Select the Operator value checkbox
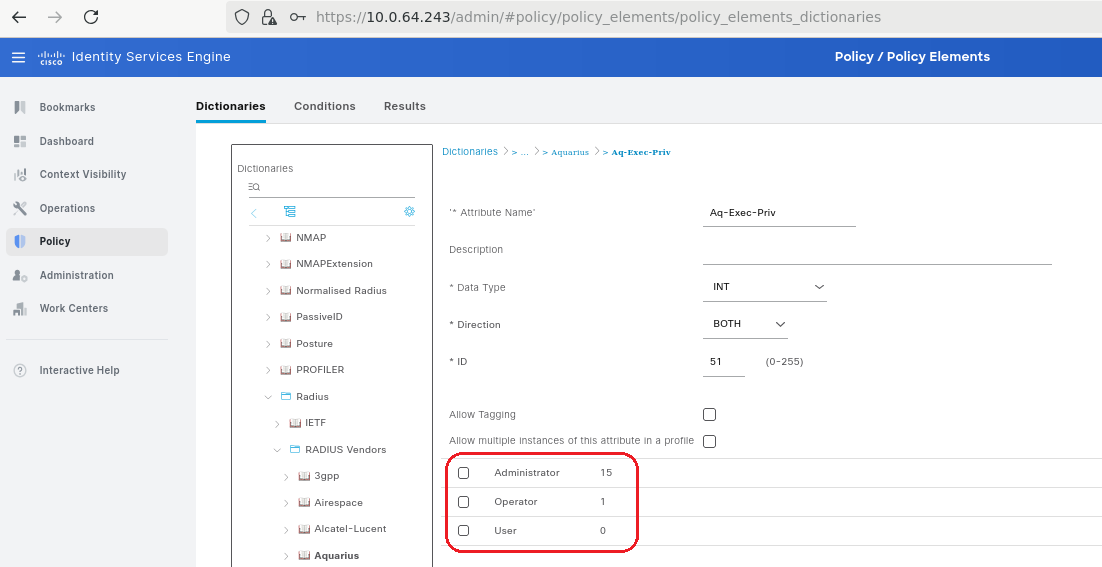This screenshot has width=1102, height=567. coord(463,502)
